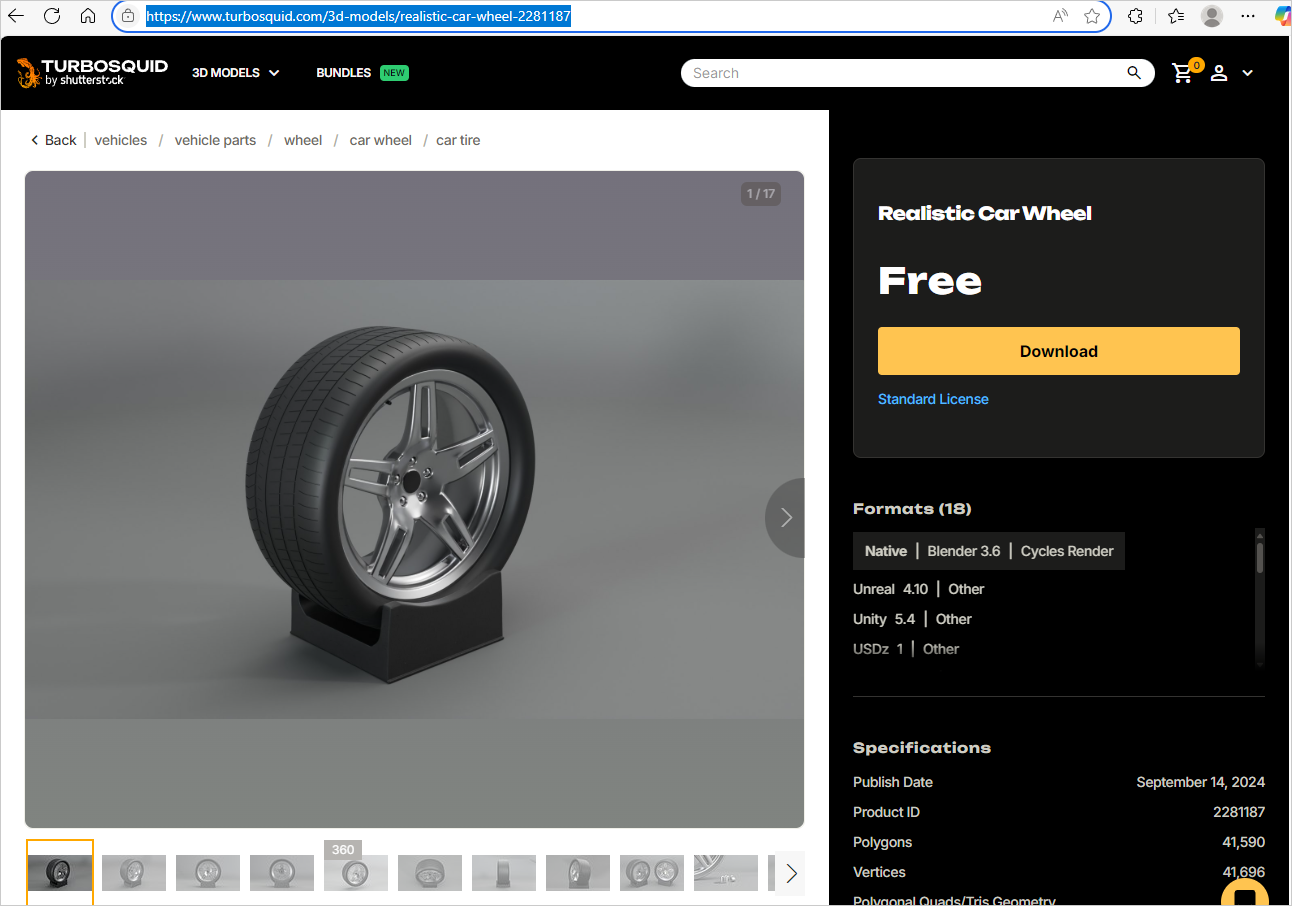
Task: Open the BUNDLES menu item
Action: click(343, 73)
